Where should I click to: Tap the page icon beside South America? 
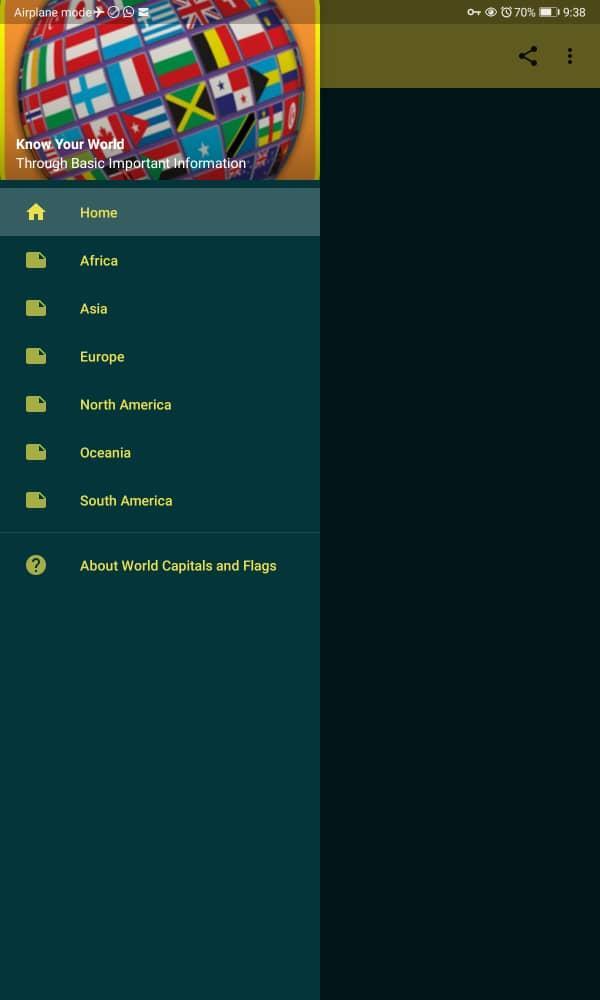(x=36, y=500)
